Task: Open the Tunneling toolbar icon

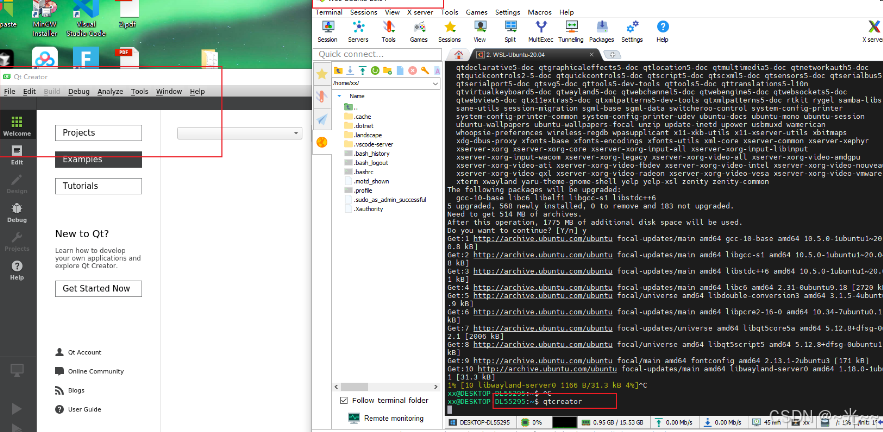Action: pos(571,31)
